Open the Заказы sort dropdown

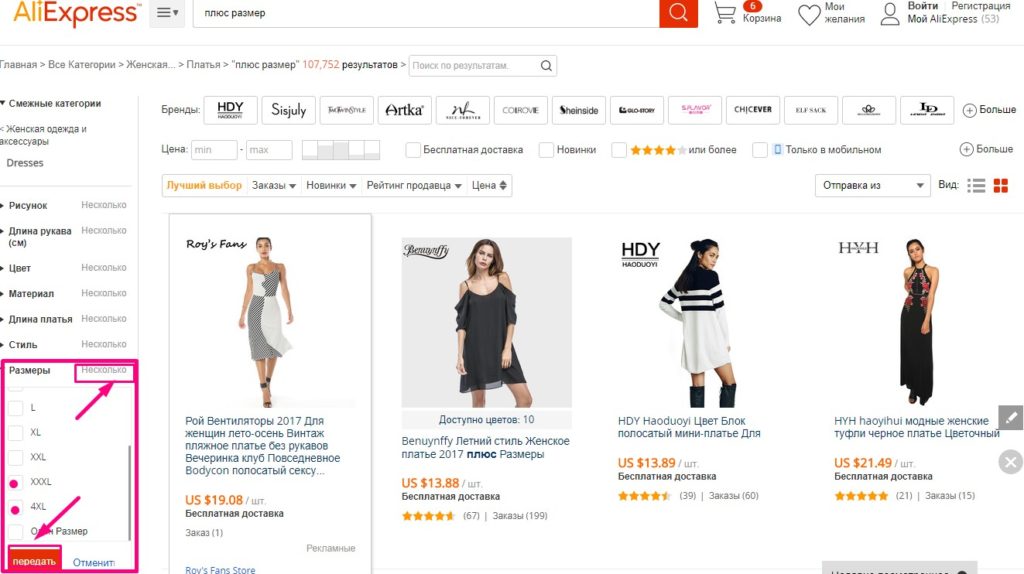274,185
